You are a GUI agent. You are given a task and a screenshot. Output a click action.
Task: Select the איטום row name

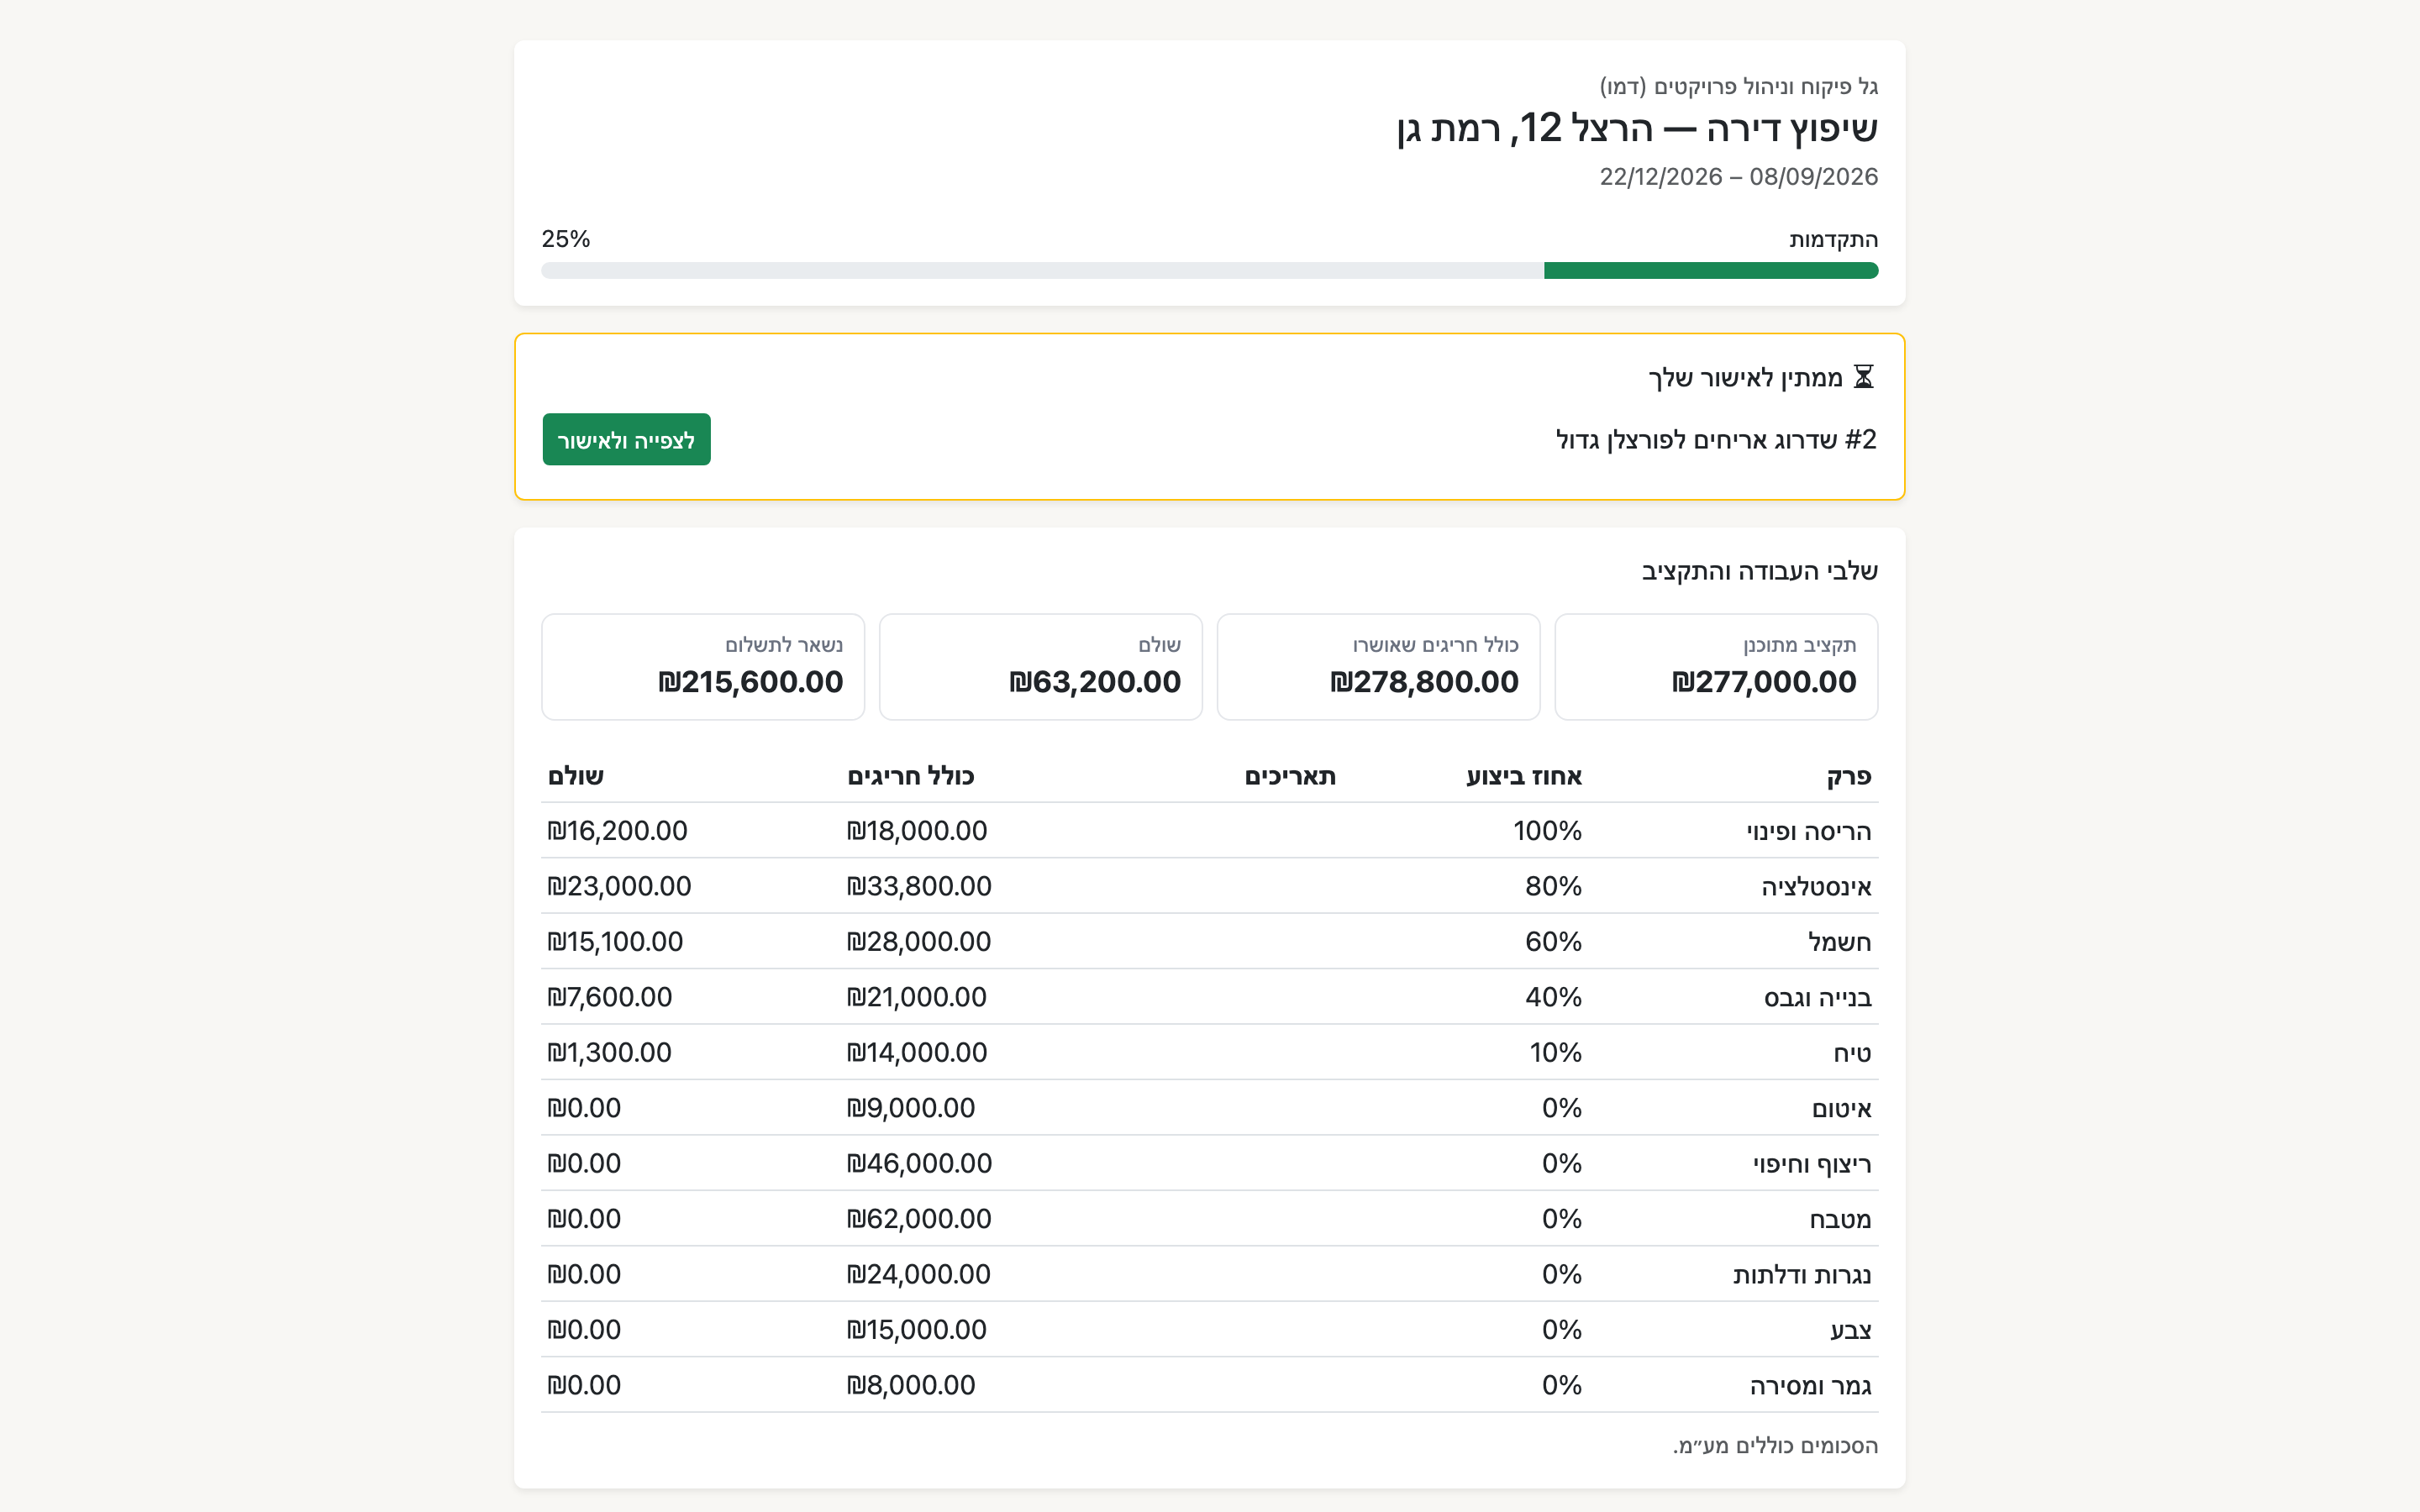(x=1841, y=1109)
